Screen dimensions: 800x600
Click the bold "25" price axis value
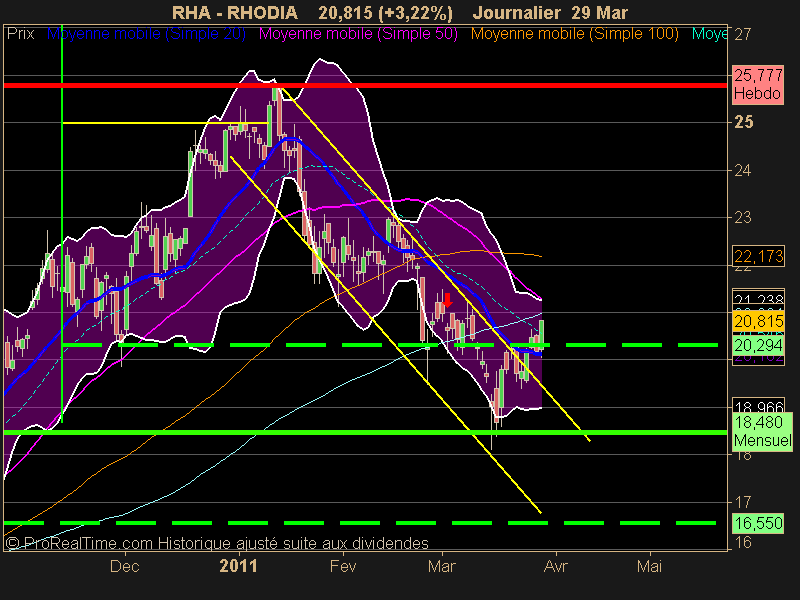743,122
